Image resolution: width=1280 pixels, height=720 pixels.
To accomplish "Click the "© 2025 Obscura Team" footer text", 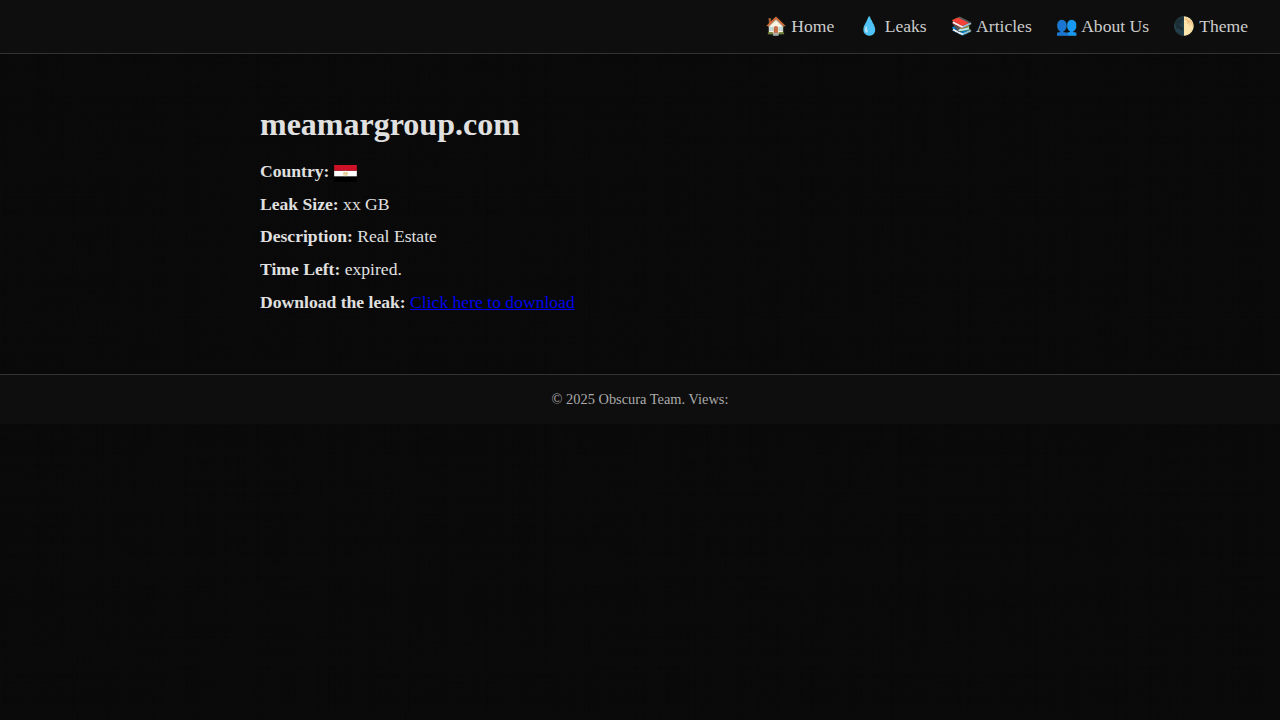I will [617, 399].
